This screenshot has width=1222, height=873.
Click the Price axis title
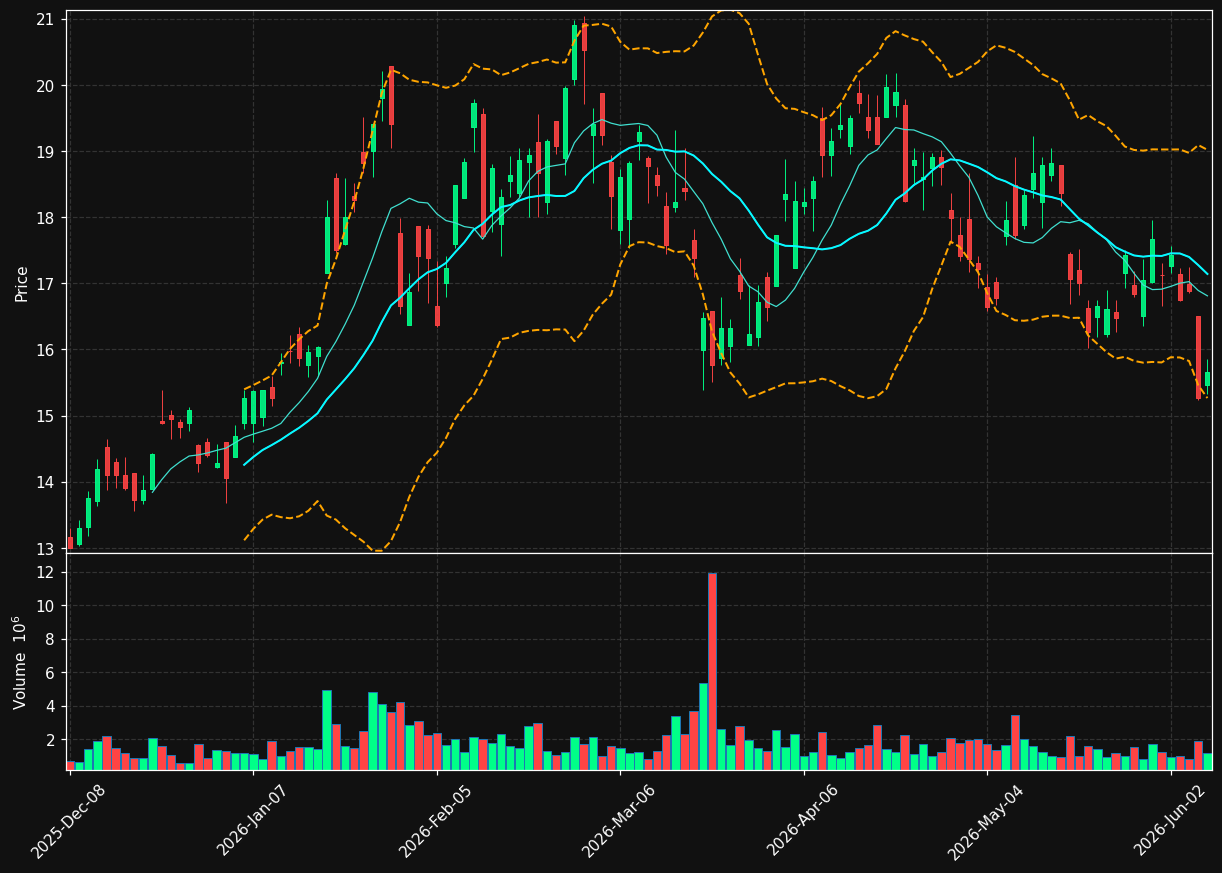21,283
